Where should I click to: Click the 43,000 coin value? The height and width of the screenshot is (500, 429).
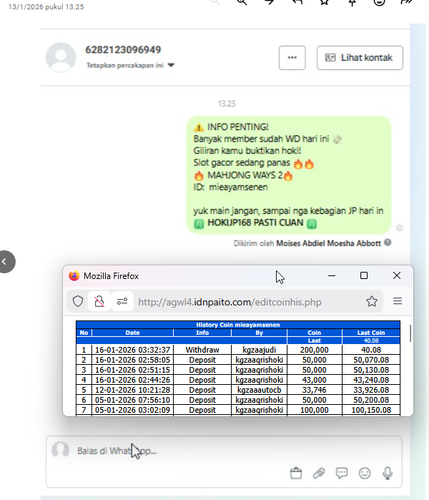pos(314,380)
